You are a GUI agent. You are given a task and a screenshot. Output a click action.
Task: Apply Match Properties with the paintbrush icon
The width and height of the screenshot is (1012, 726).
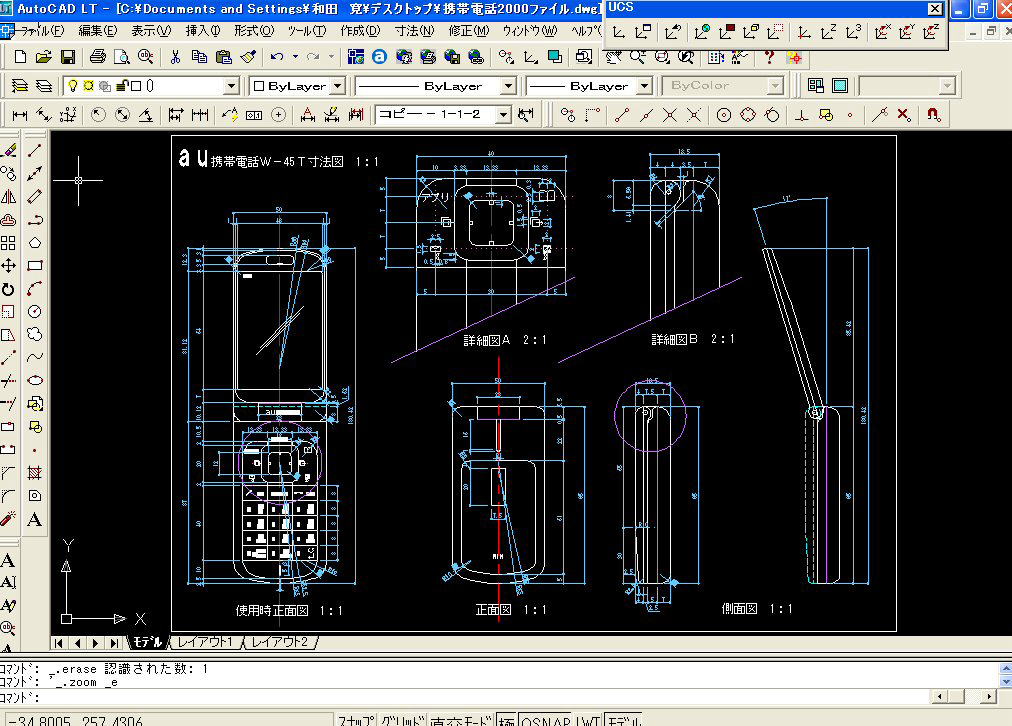click(x=248, y=57)
